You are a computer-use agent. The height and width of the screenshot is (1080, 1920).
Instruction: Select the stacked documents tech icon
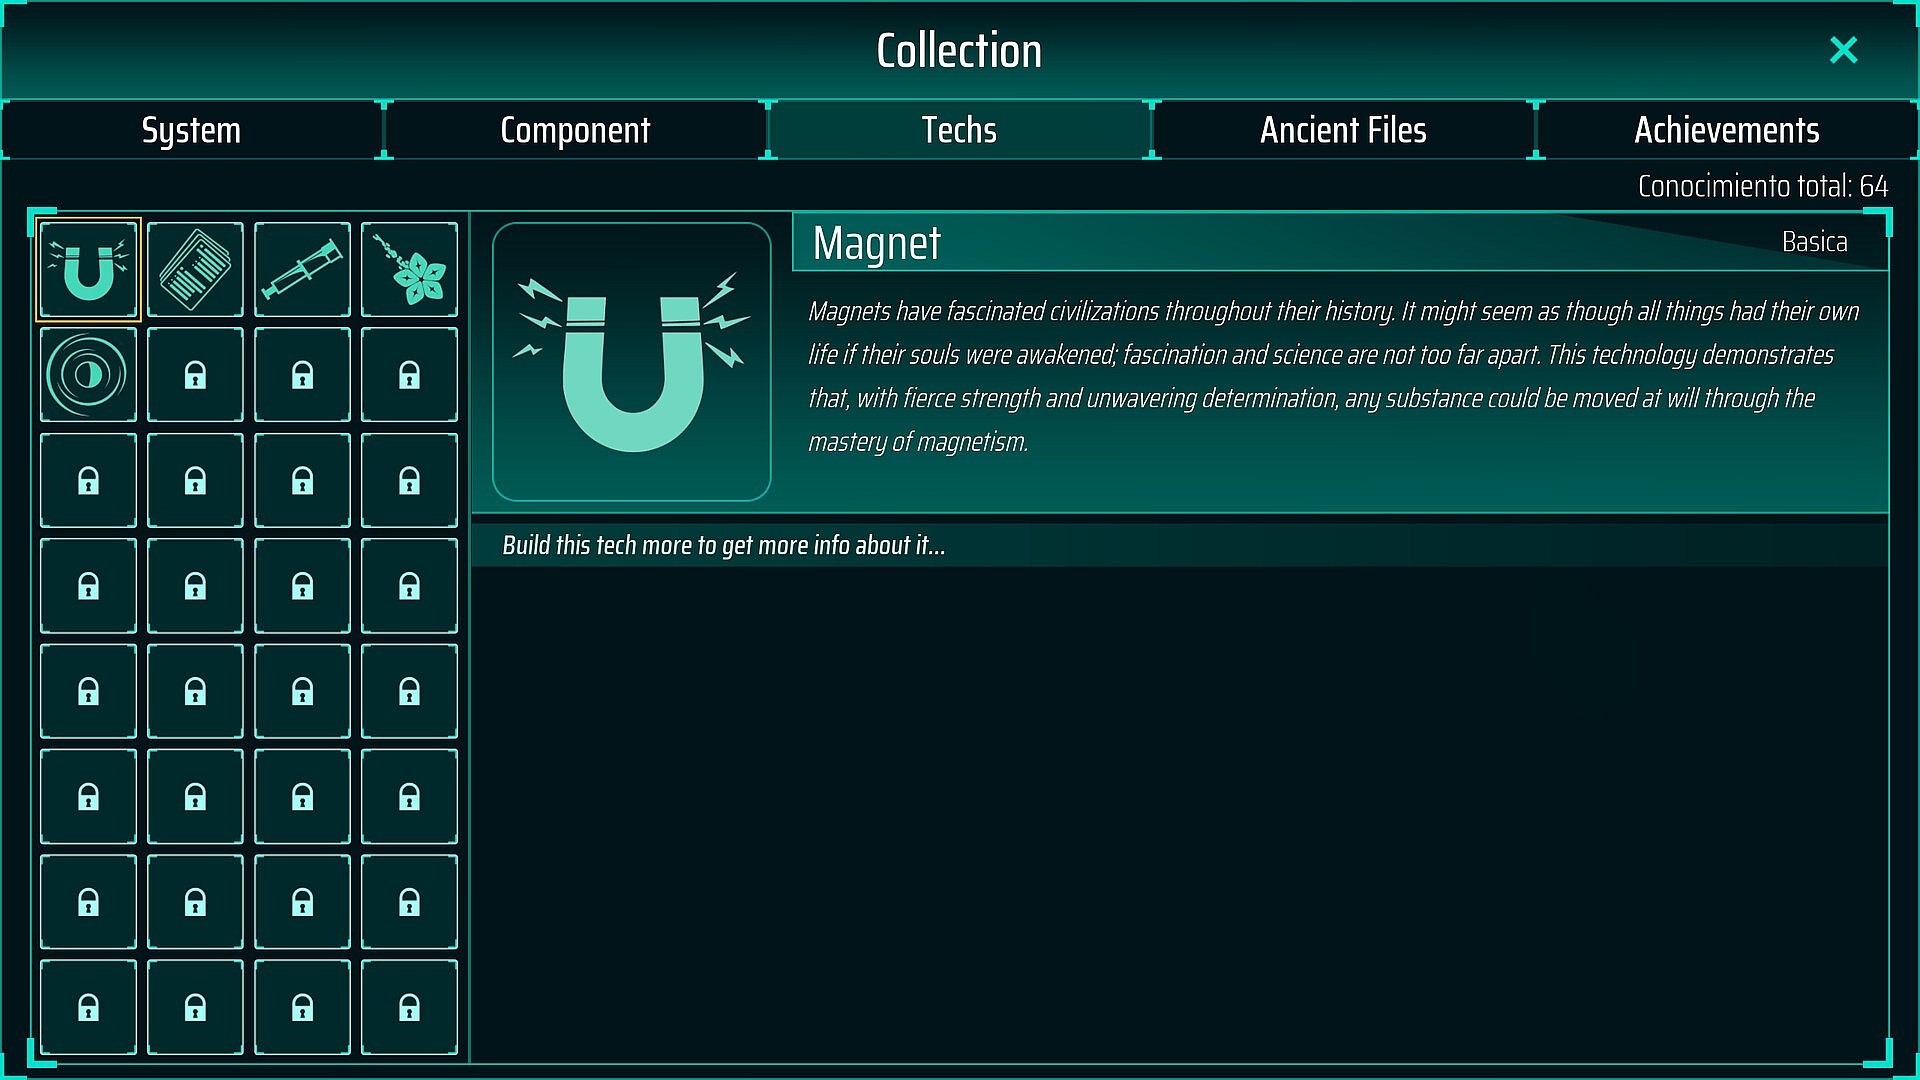click(195, 270)
